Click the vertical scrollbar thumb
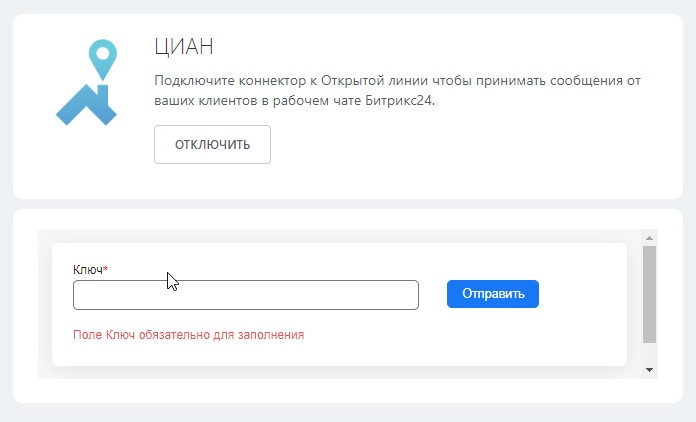696x422 pixels. click(x=649, y=295)
